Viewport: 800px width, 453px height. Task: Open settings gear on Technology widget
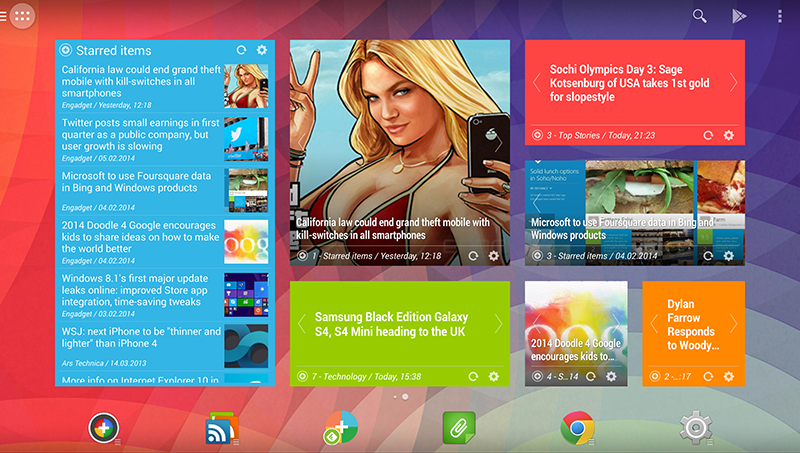click(x=493, y=376)
